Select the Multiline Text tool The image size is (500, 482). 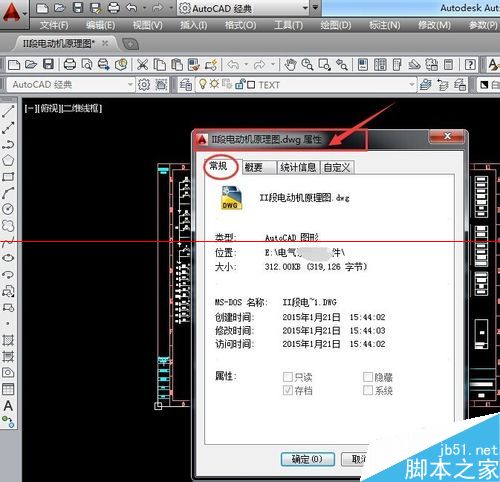tap(8, 406)
